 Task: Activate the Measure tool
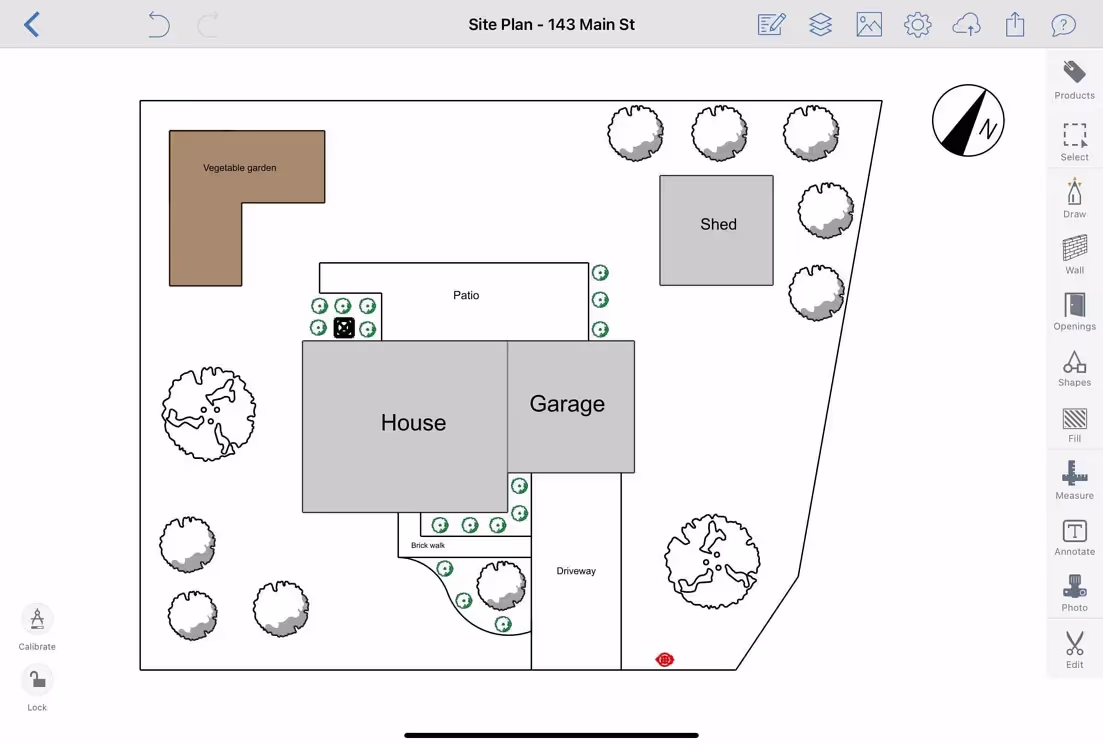[1074, 480]
